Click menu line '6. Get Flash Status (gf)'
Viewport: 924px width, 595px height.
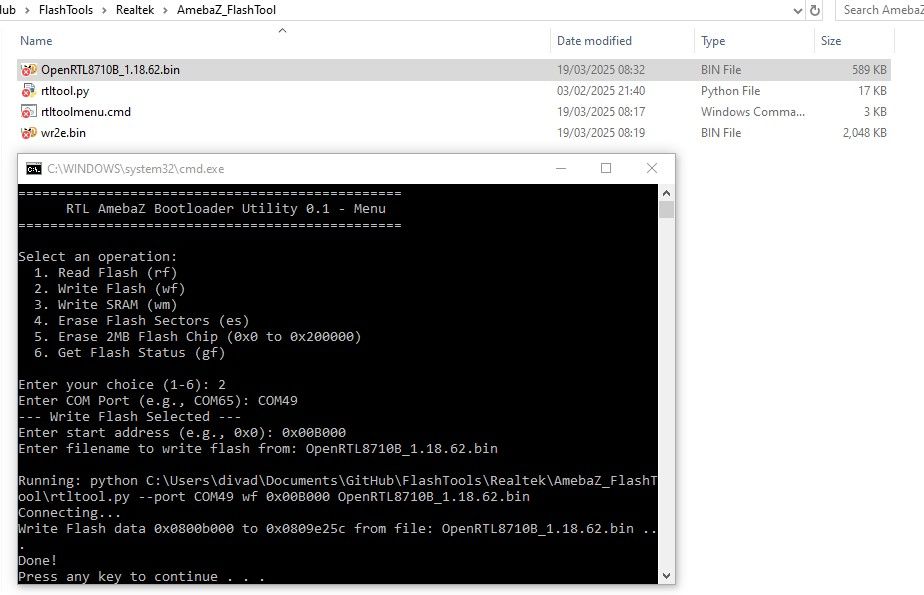tap(130, 352)
